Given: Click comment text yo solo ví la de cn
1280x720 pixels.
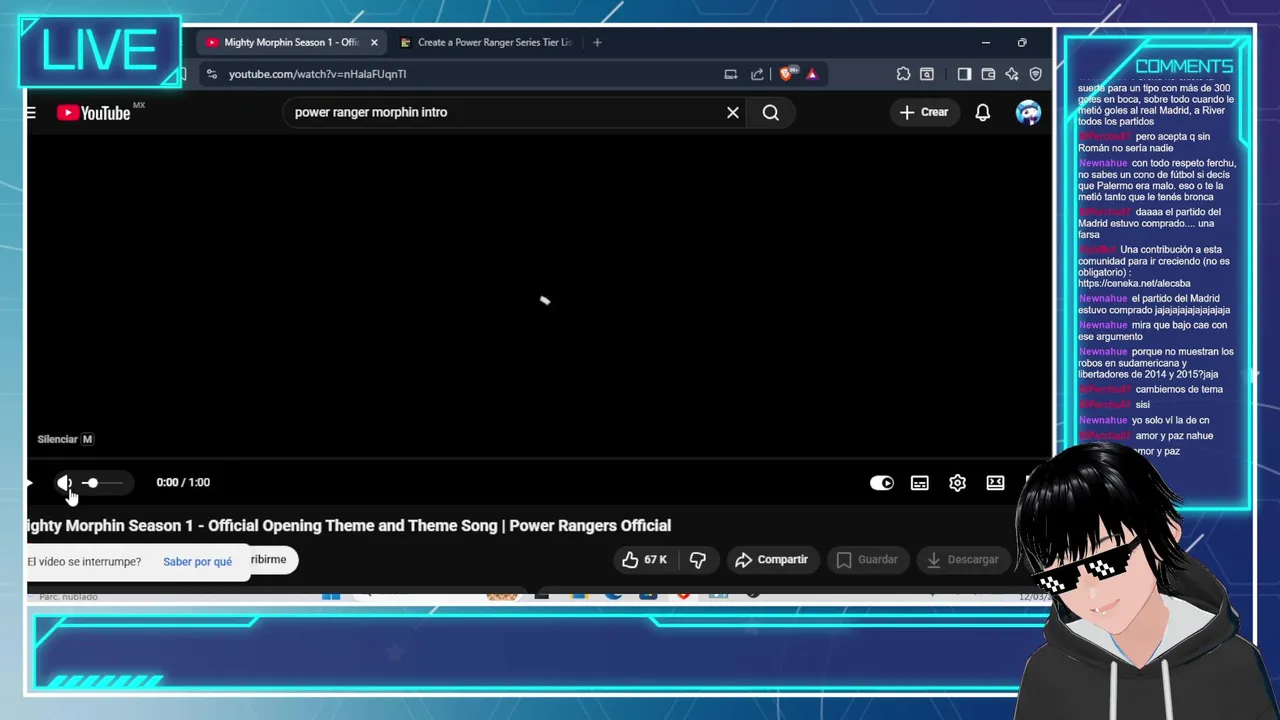Looking at the screenshot, I should (1172, 421).
